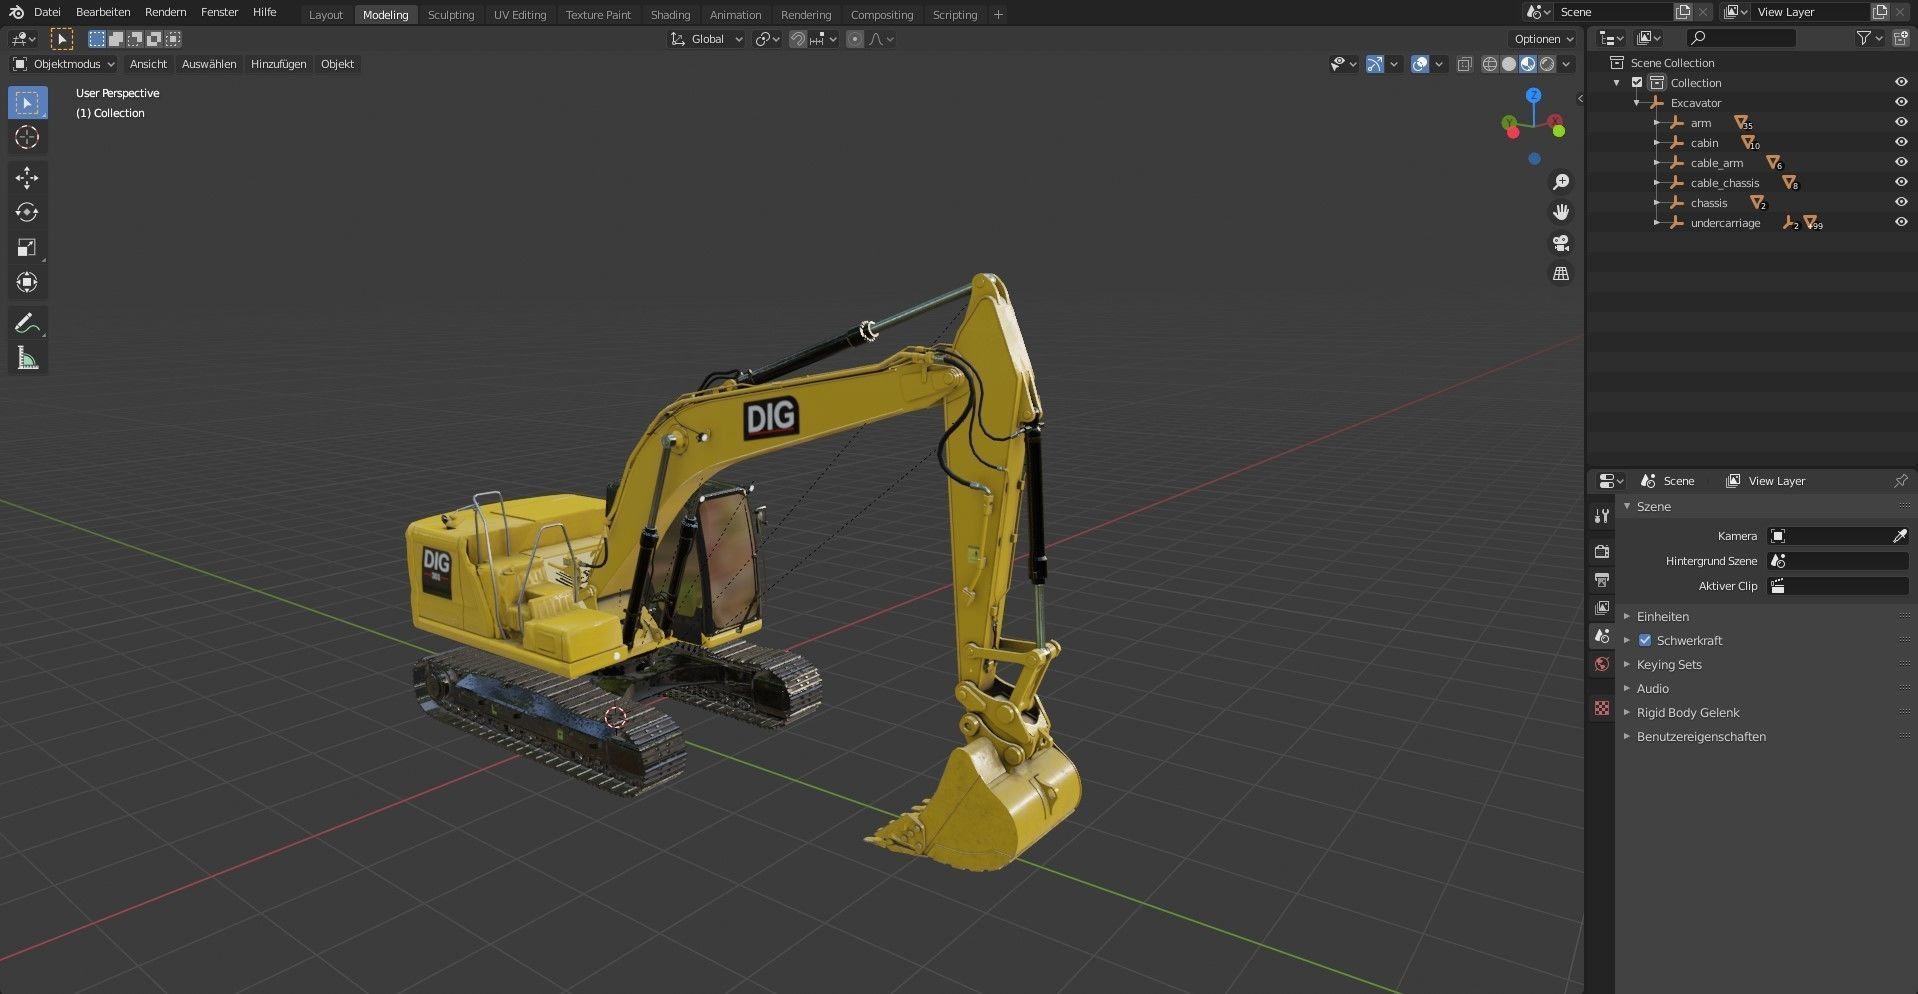This screenshot has width=1918, height=994.
Task: Hide the undercarriage object
Action: tap(1901, 223)
